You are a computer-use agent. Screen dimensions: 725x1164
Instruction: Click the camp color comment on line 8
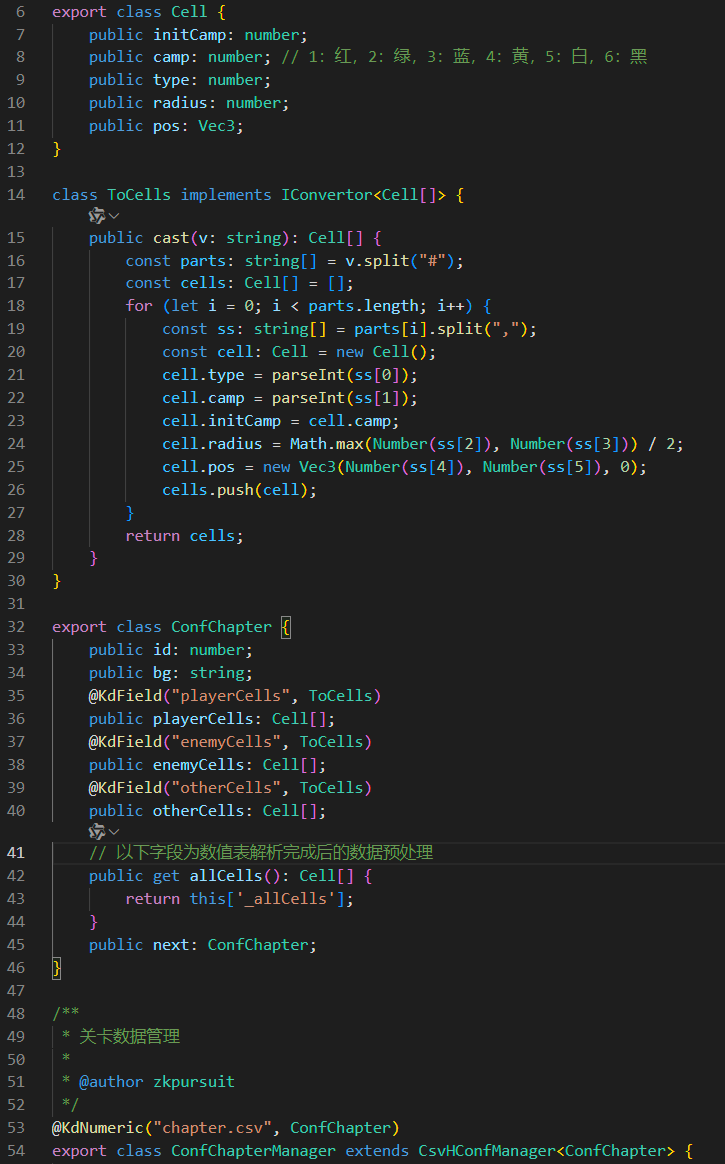point(465,57)
